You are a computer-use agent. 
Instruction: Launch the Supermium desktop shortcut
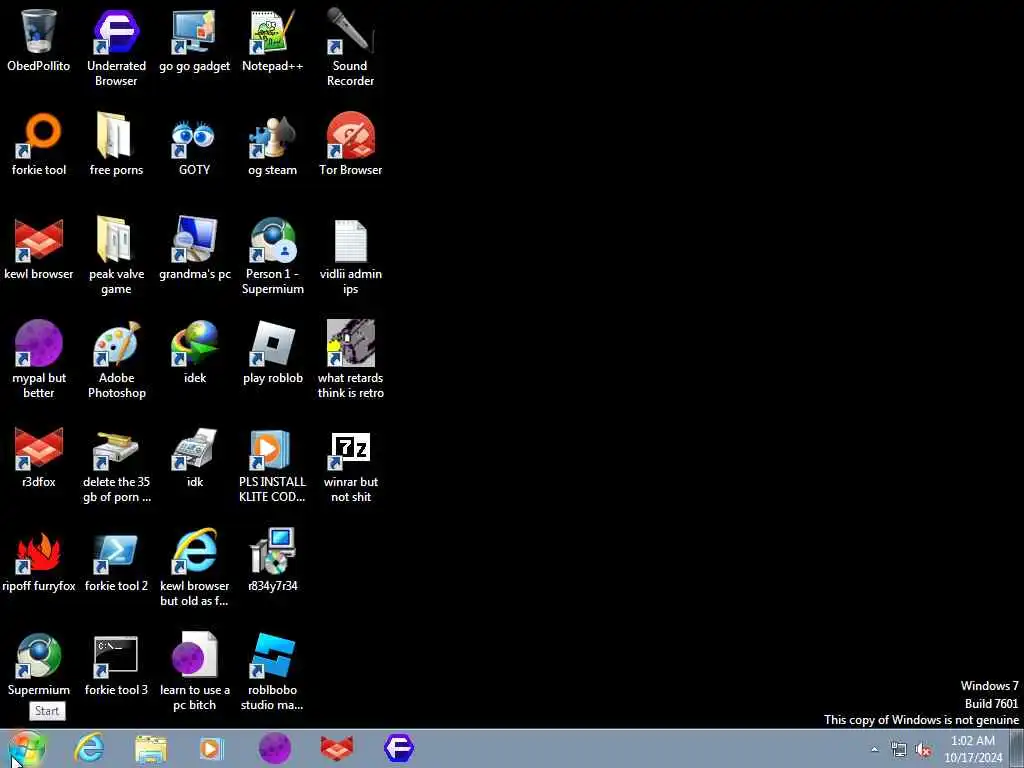[39, 664]
